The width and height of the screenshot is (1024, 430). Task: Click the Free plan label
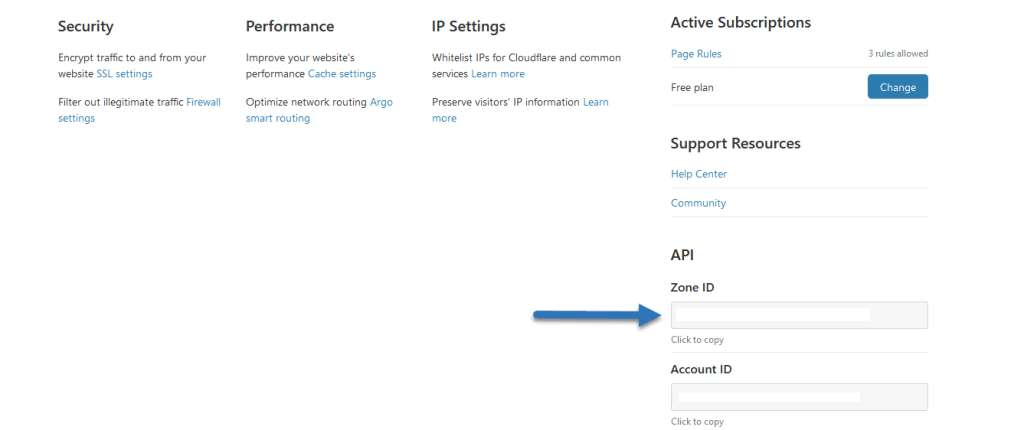tap(692, 87)
